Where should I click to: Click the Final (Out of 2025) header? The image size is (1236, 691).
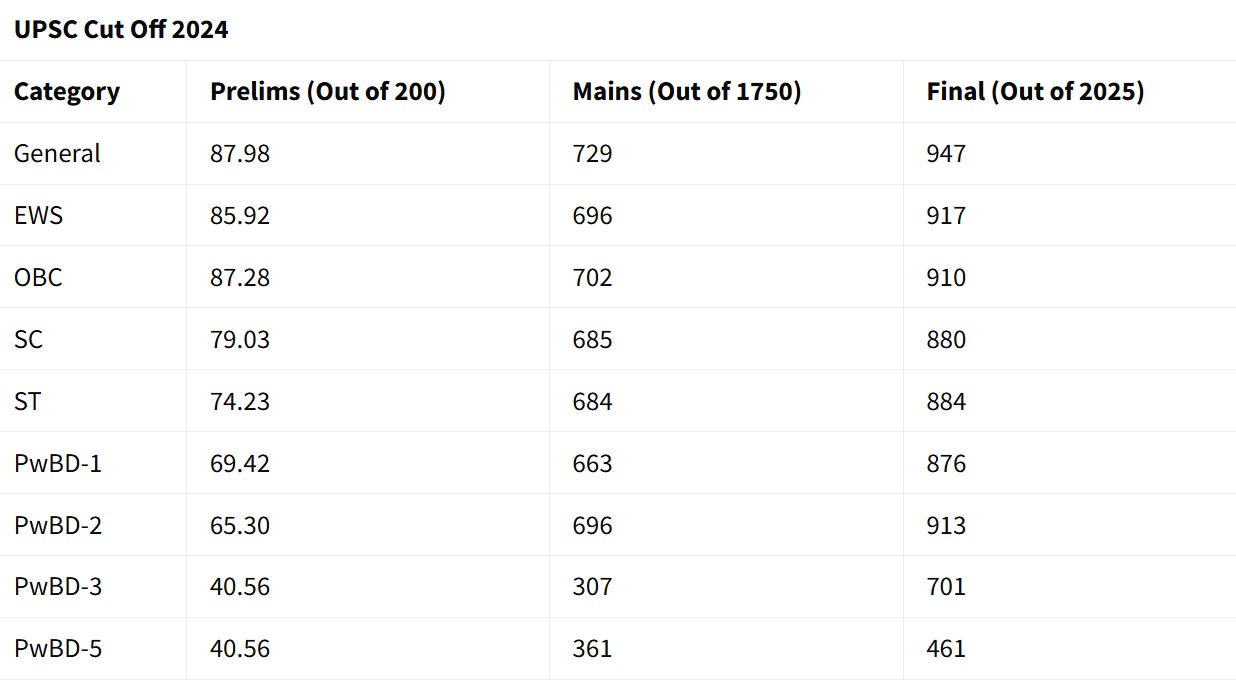coord(1035,92)
